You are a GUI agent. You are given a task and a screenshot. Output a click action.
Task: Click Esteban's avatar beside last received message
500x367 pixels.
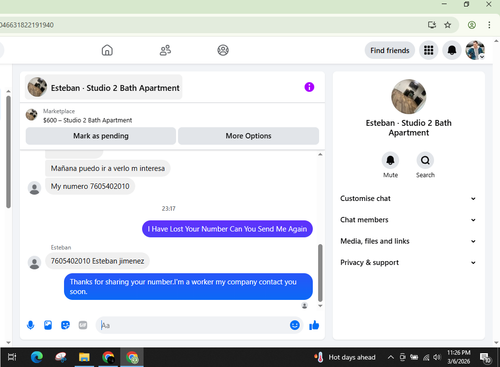tap(34, 263)
